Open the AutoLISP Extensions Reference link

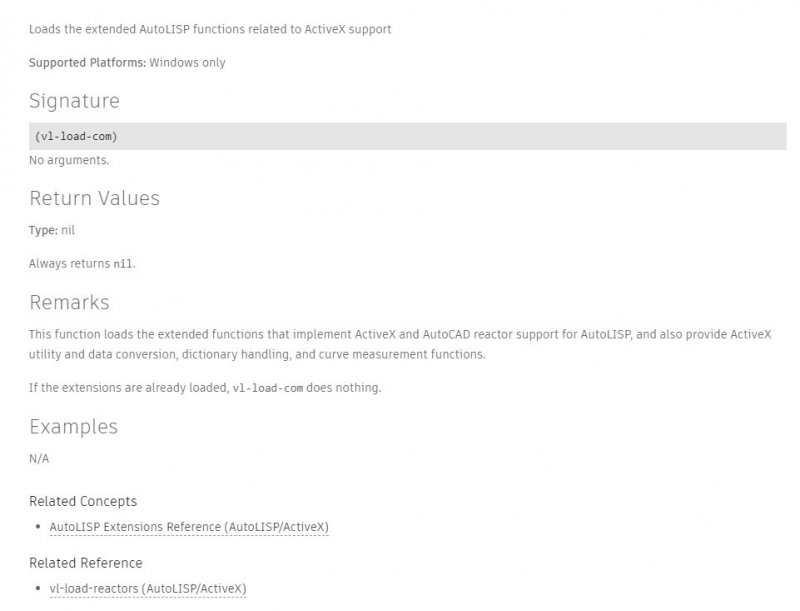pyautogui.click(x=188, y=526)
